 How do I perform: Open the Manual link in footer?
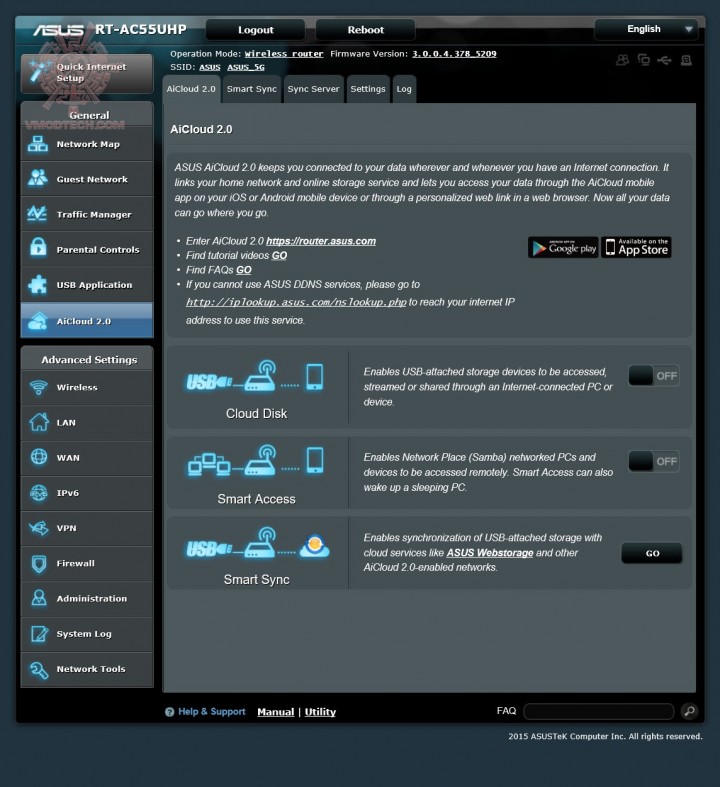point(275,712)
